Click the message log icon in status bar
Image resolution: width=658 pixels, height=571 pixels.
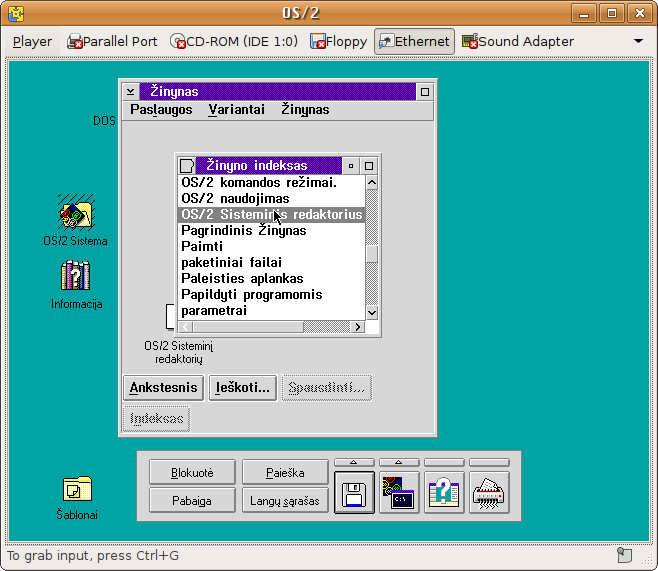click(624, 555)
